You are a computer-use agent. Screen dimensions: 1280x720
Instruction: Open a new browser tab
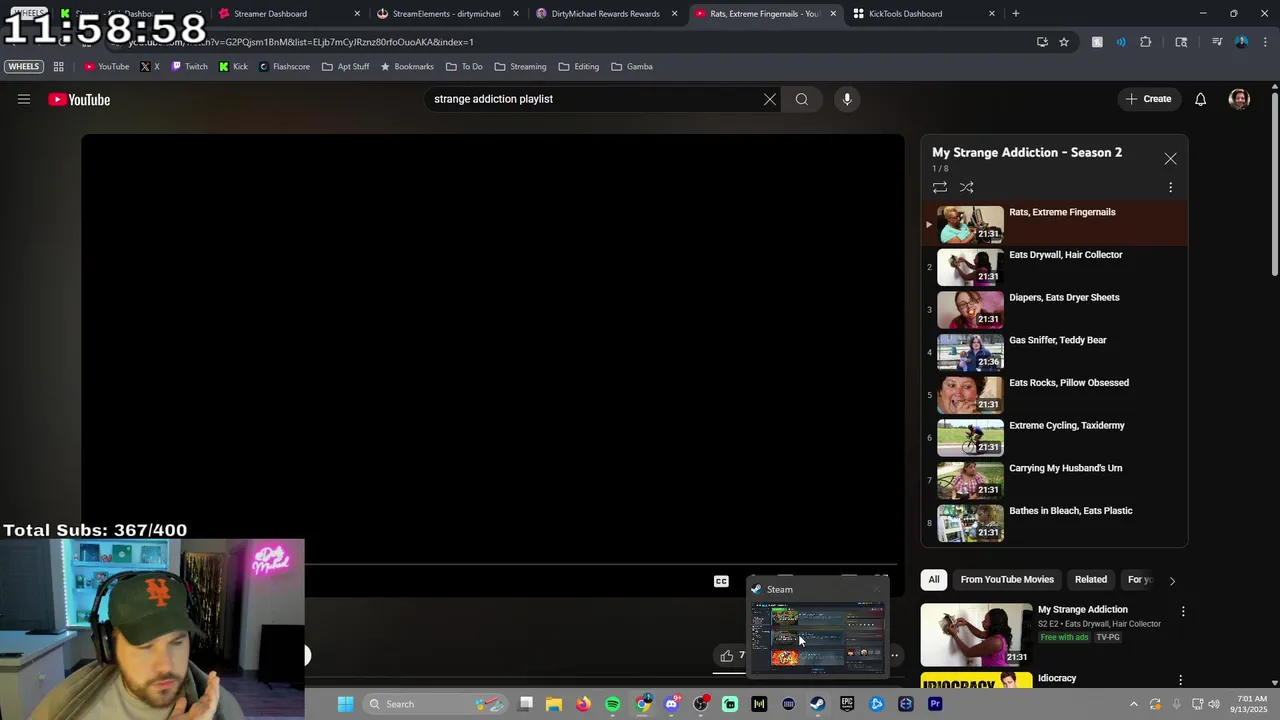1016,14
